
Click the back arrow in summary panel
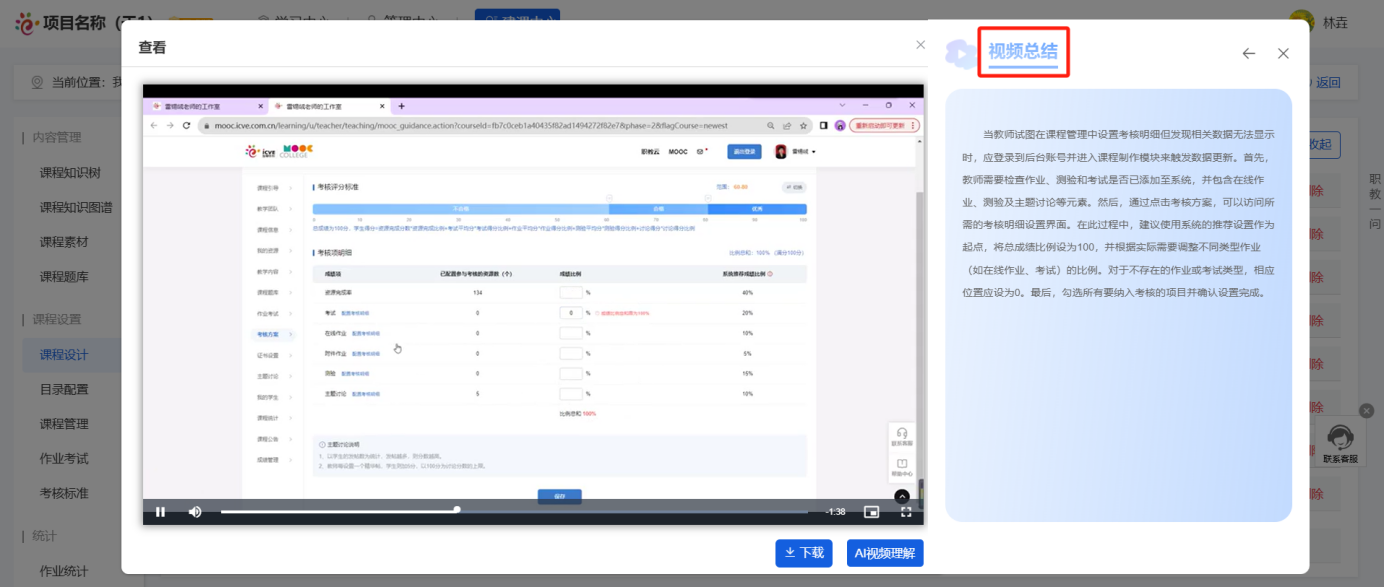tap(1248, 54)
